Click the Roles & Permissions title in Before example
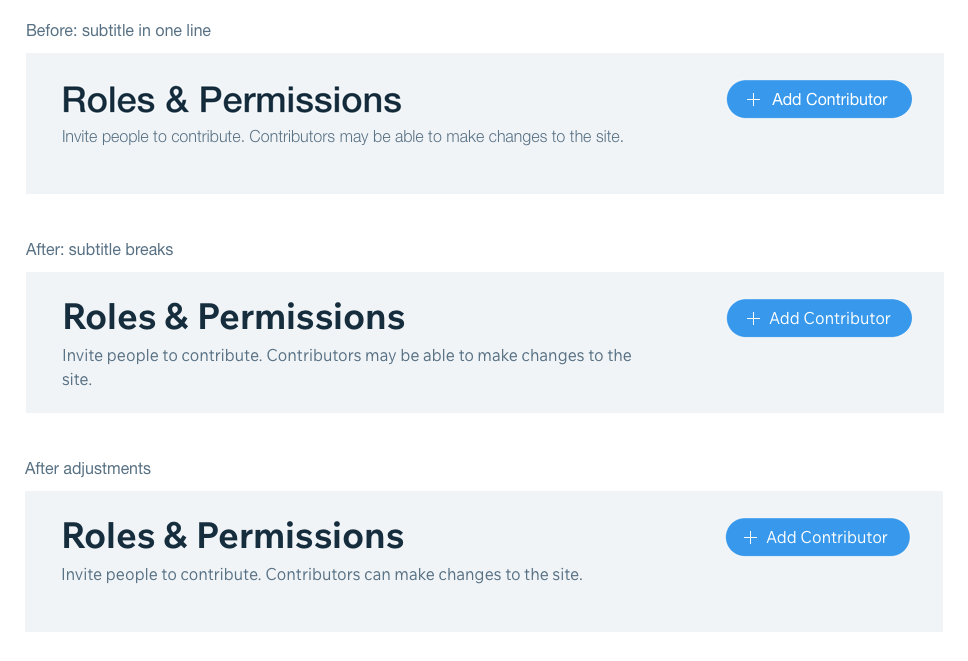 pos(231,100)
